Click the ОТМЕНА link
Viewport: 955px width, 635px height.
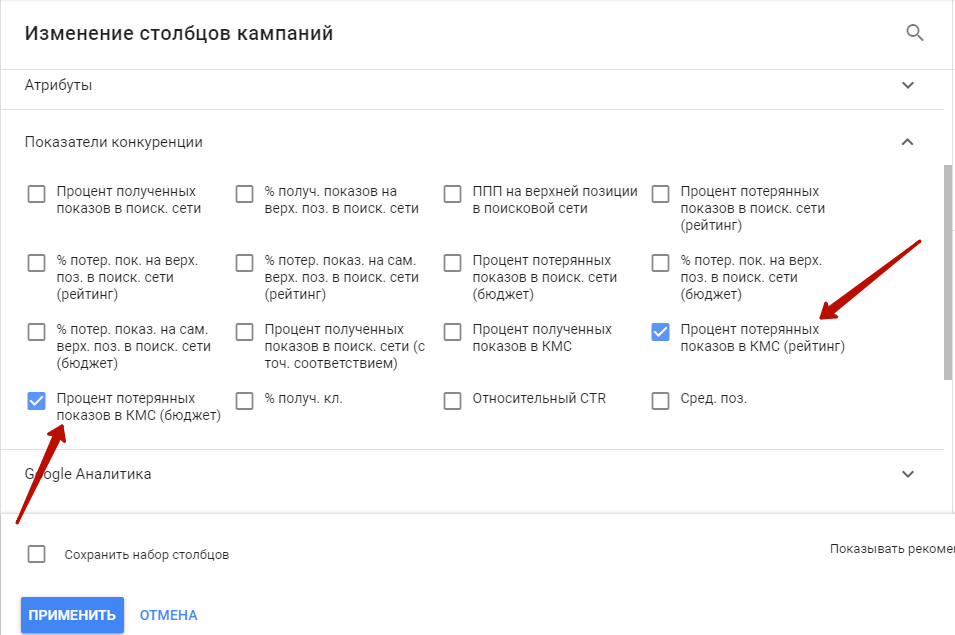168,615
